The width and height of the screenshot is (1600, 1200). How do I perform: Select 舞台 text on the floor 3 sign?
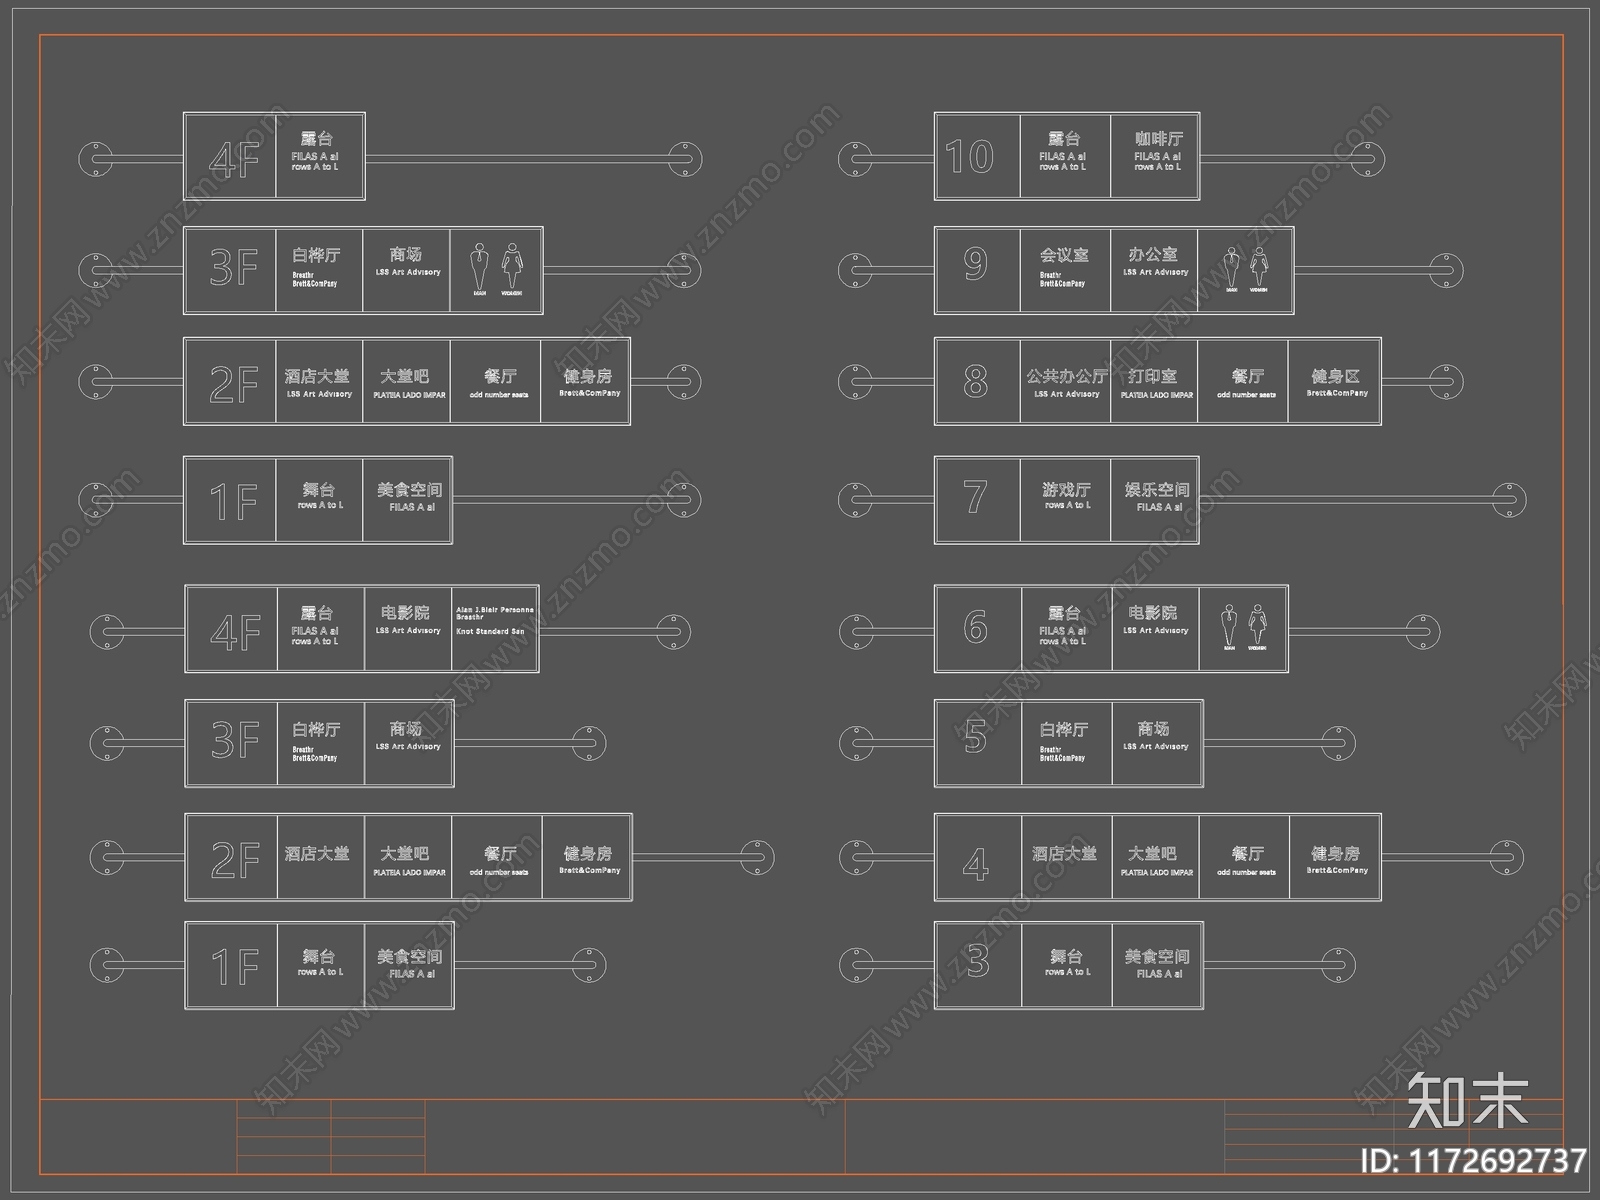click(x=1066, y=956)
